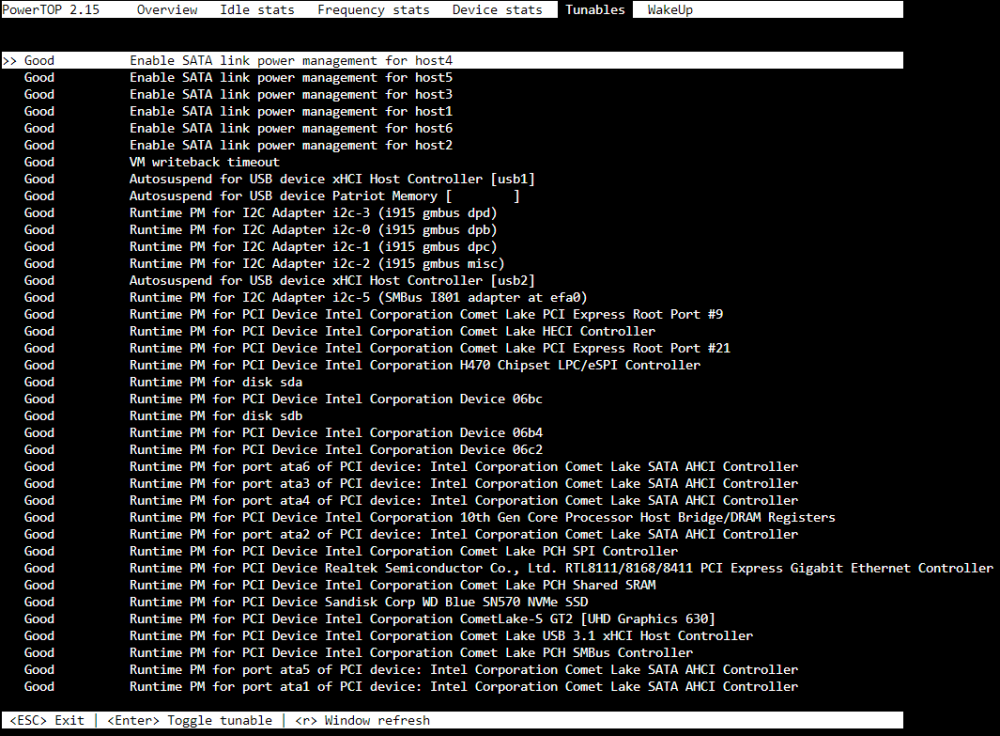
Task: Select PCI Express Root Port #9 row
Action: coord(452,314)
